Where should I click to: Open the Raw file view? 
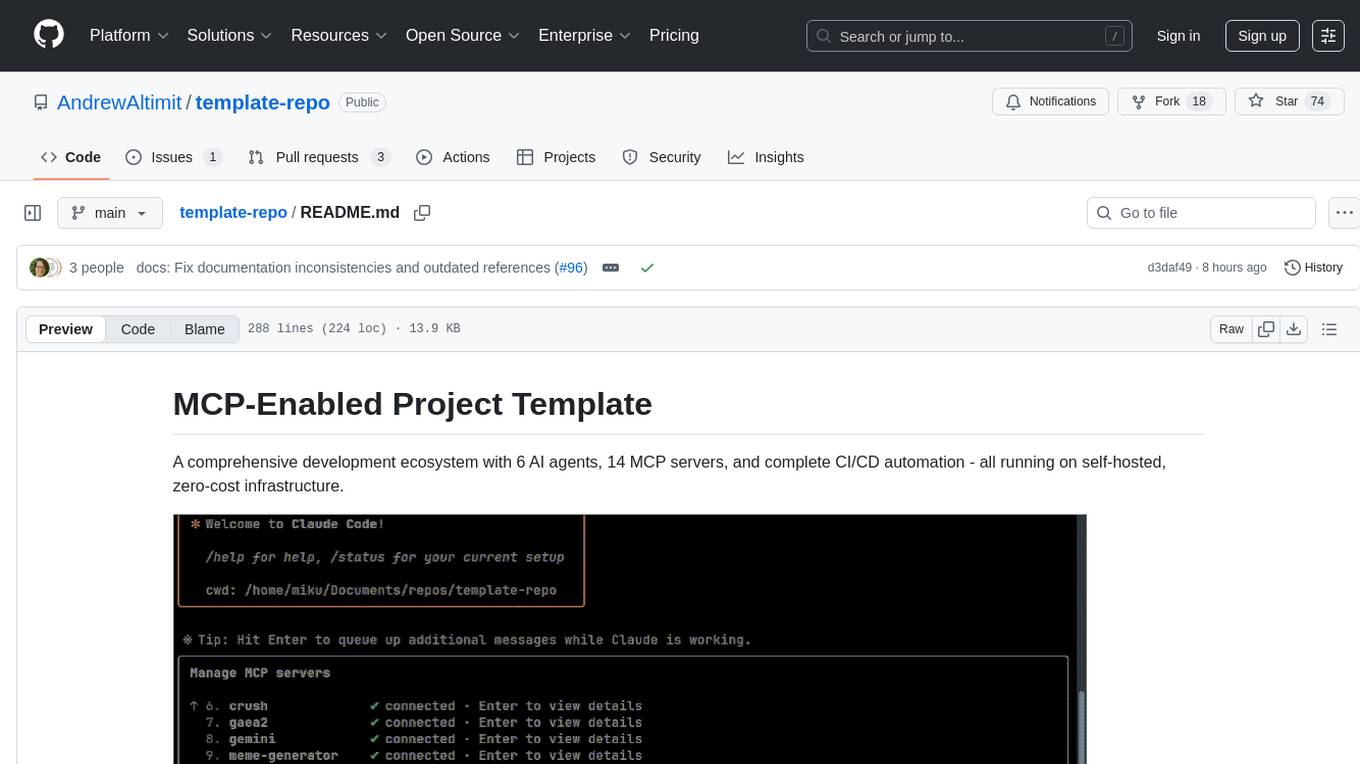tap(1231, 329)
